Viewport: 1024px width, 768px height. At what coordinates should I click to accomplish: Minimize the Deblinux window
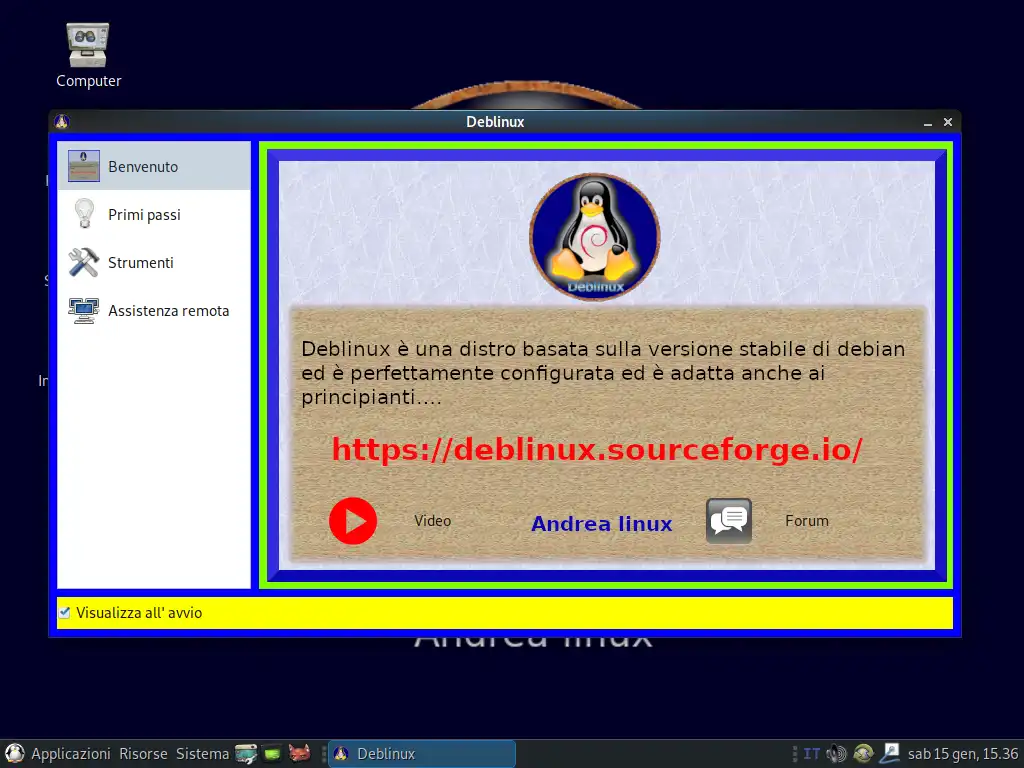click(927, 123)
